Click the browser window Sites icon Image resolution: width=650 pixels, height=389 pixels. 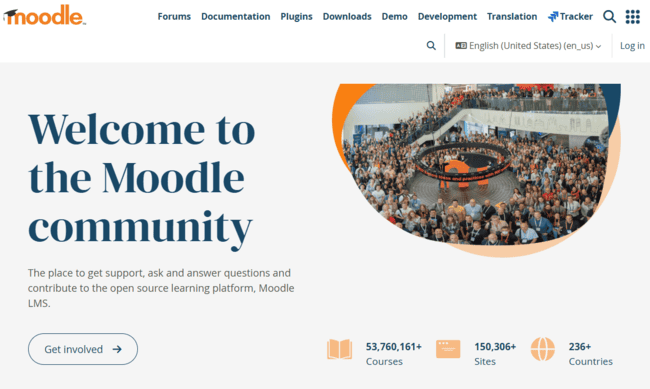click(448, 349)
